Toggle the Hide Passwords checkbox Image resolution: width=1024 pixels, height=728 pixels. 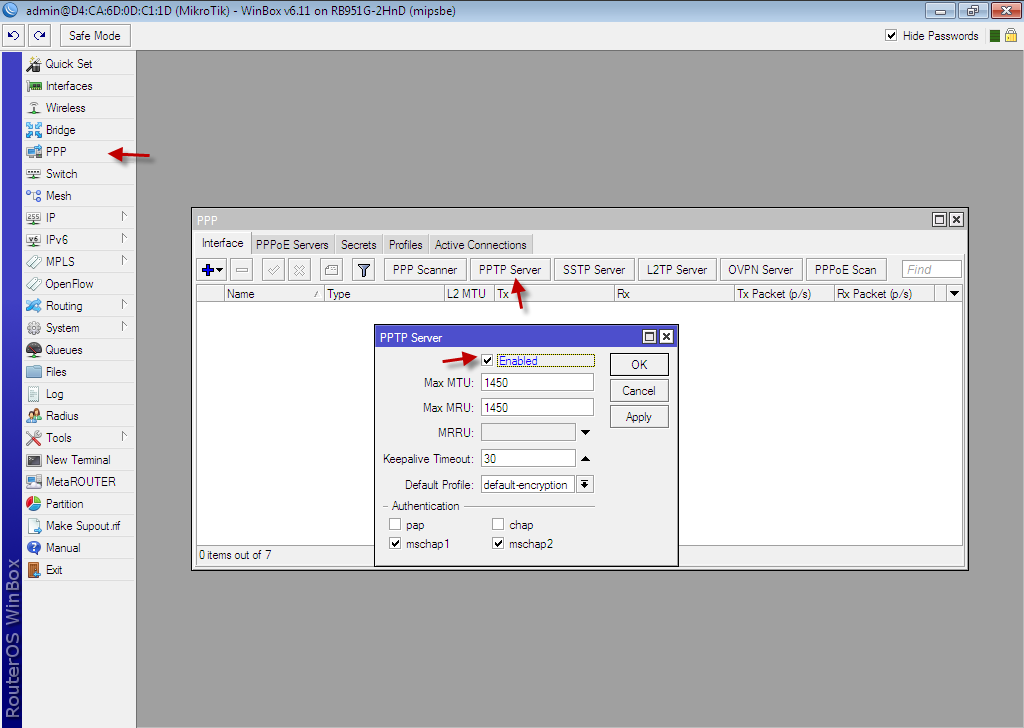[891, 35]
